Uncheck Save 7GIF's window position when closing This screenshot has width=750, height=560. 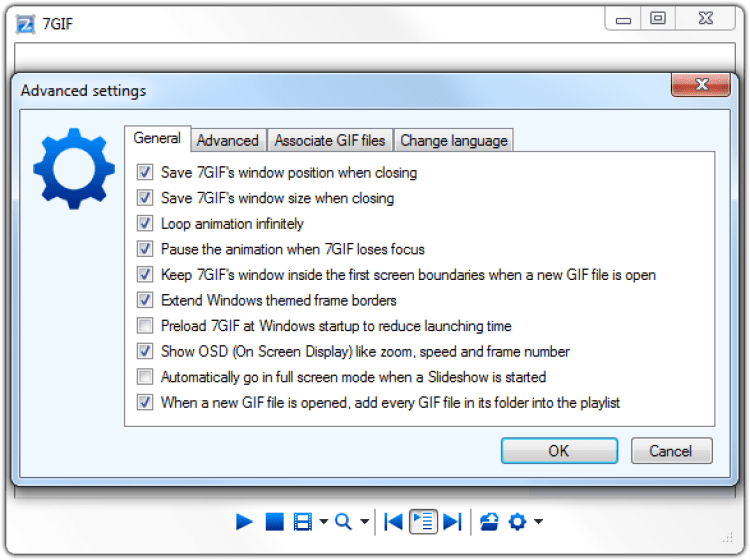click(145, 172)
